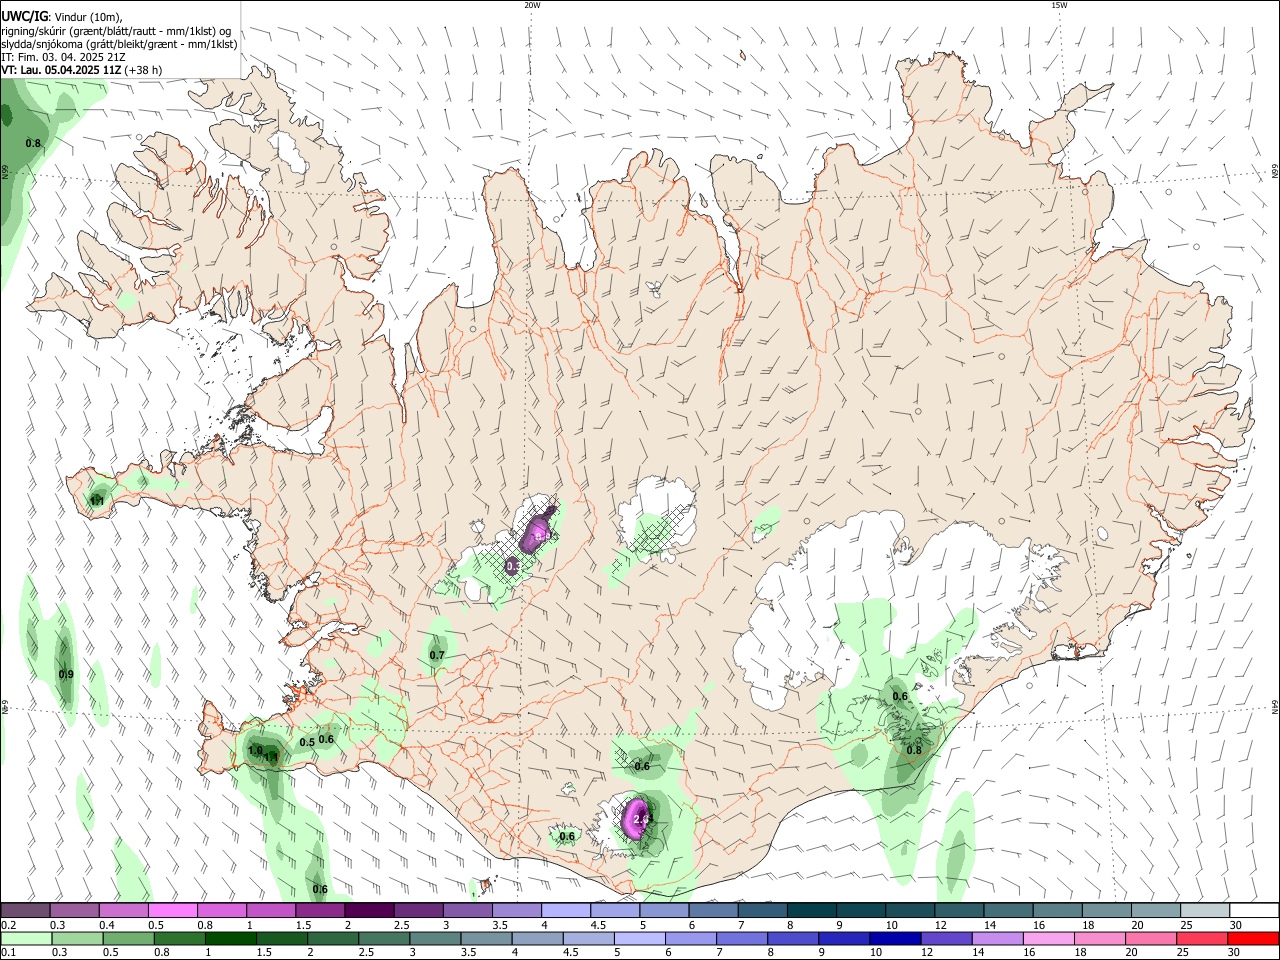
Task: Click the 0.2 label on the upper scale
Action: point(9,925)
